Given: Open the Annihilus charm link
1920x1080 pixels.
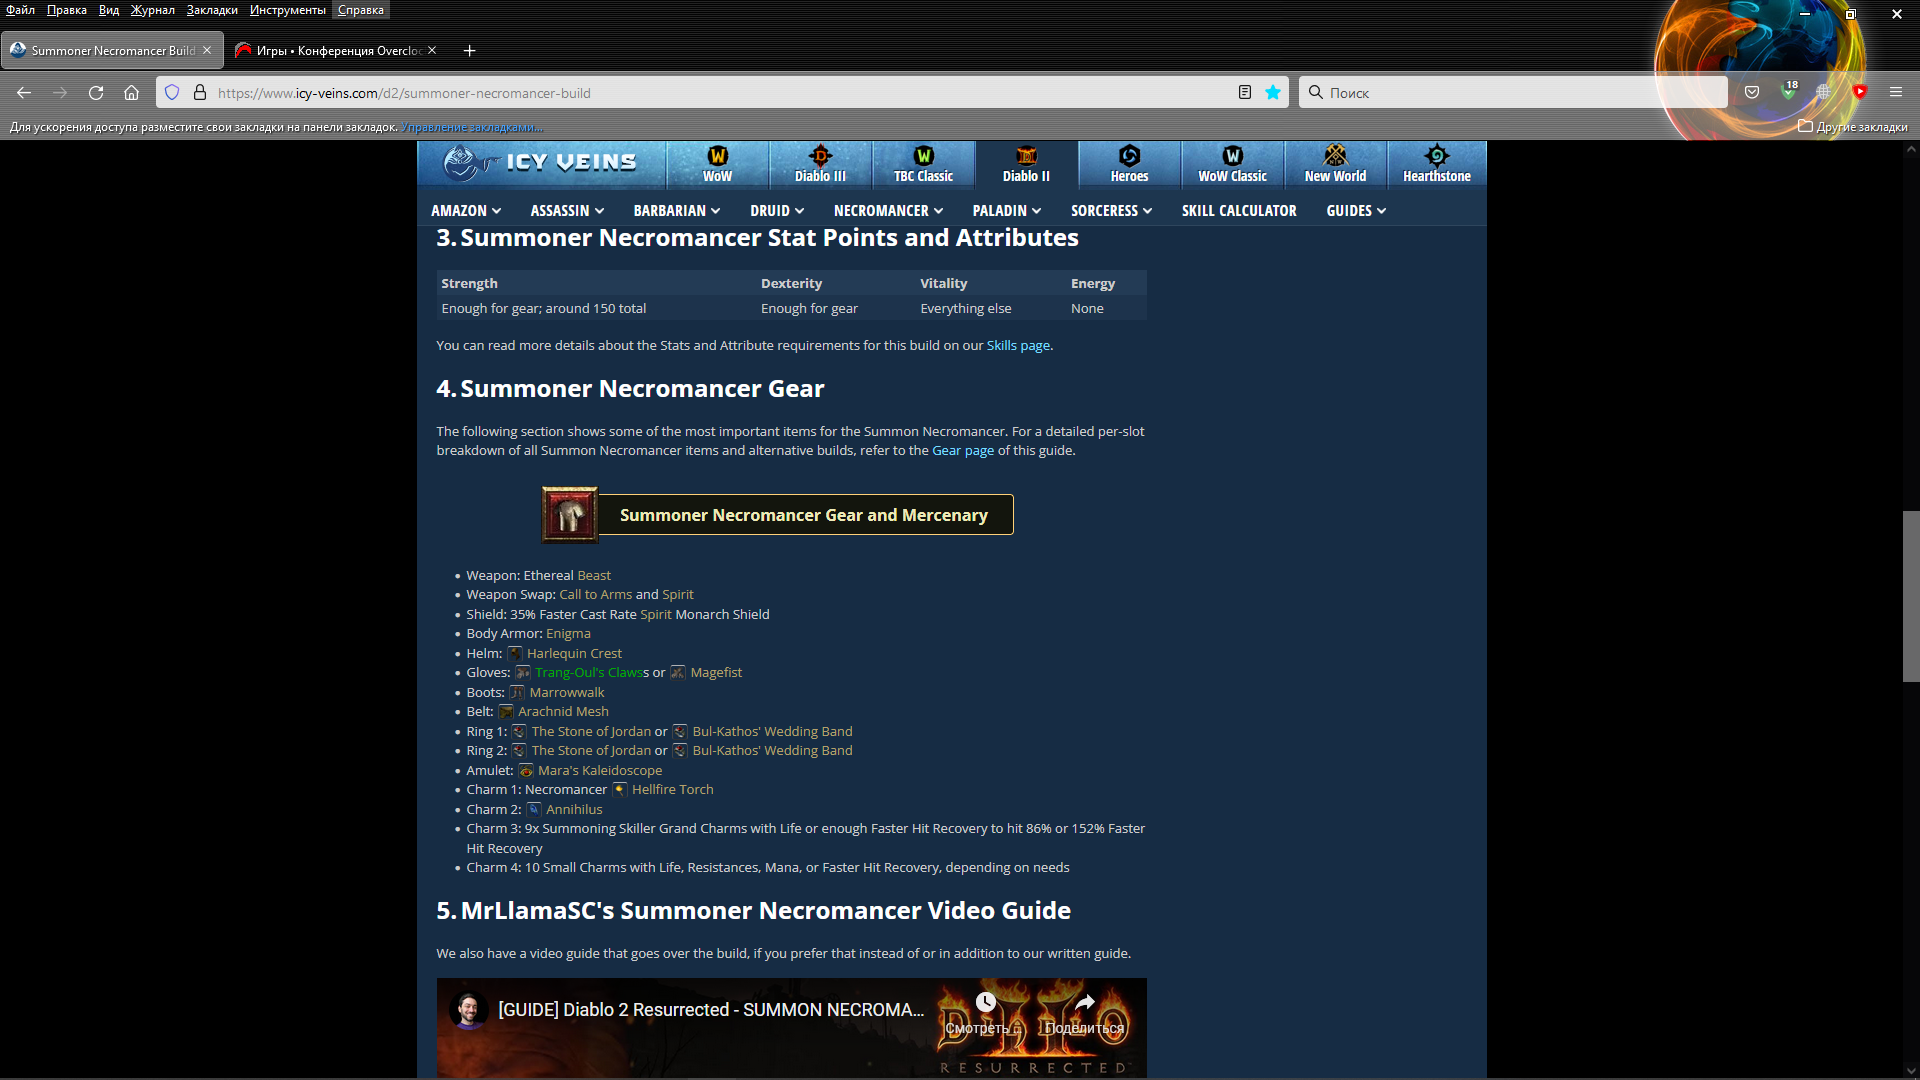Looking at the screenshot, I should (x=574, y=810).
